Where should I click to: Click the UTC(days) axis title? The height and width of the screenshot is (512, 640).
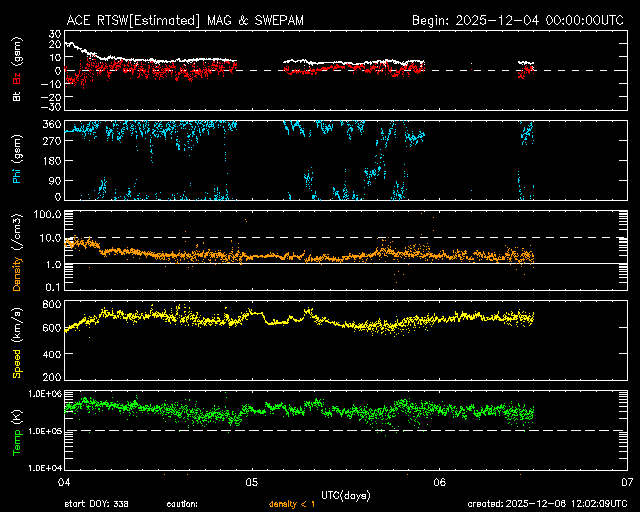[x=345, y=496]
